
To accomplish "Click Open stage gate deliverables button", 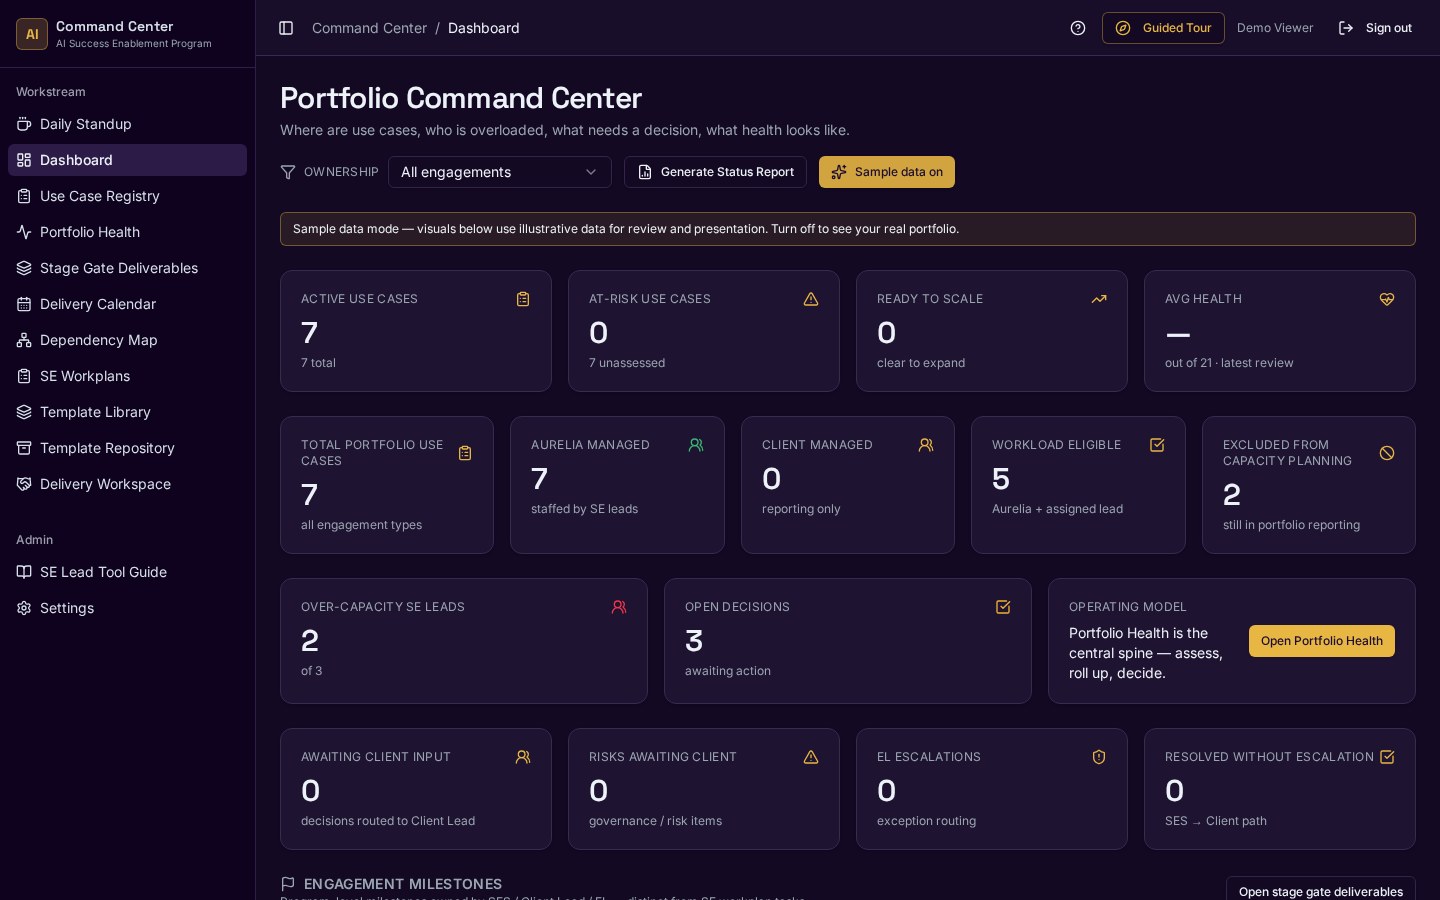I will click(1320, 889).
